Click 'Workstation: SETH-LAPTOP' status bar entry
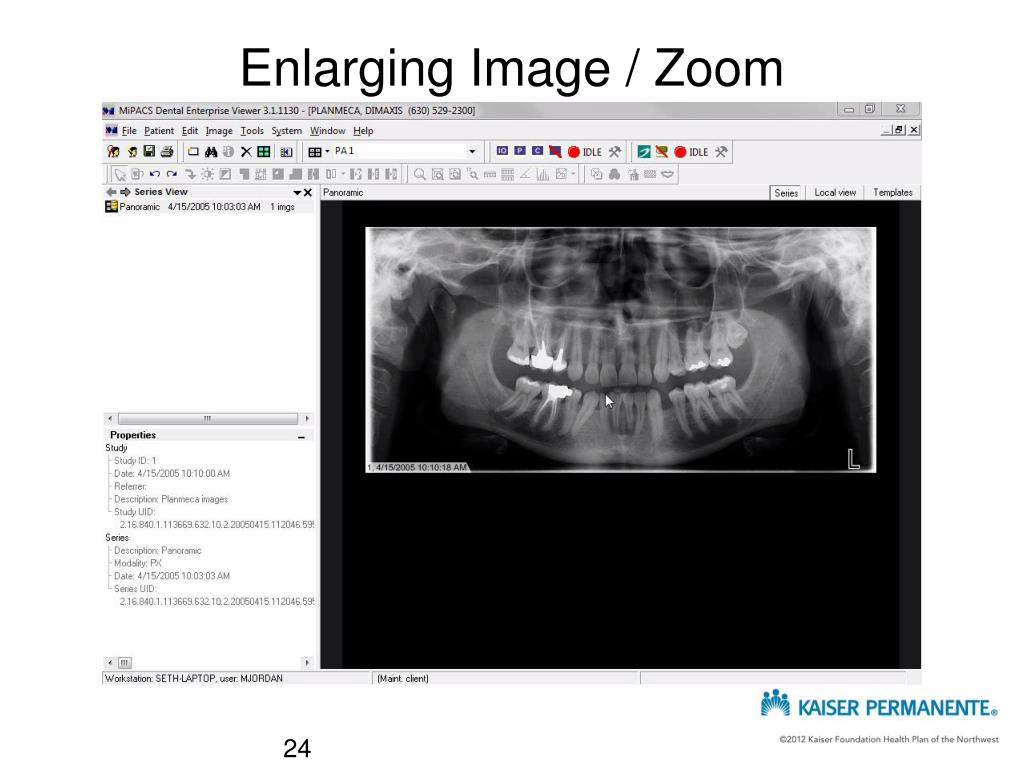The image size is (1024, 768). [x=194, y=679]
